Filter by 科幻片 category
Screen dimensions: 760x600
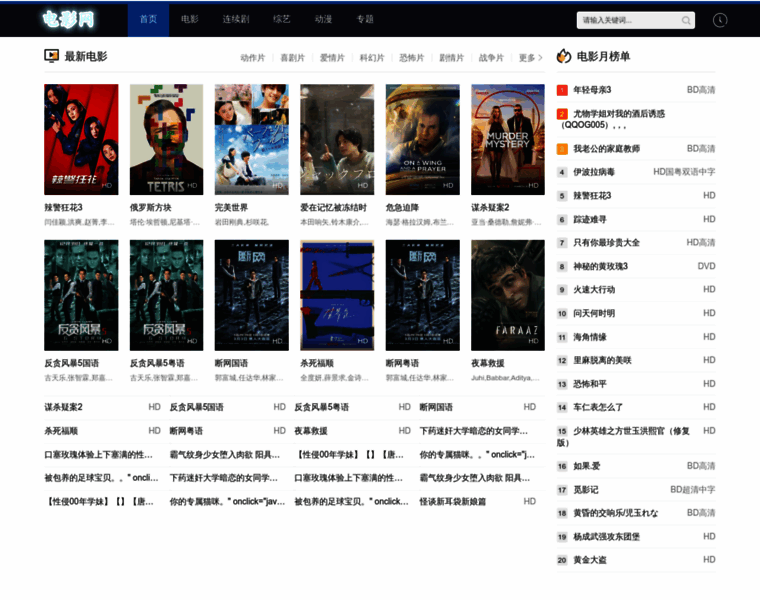[372, 58]
